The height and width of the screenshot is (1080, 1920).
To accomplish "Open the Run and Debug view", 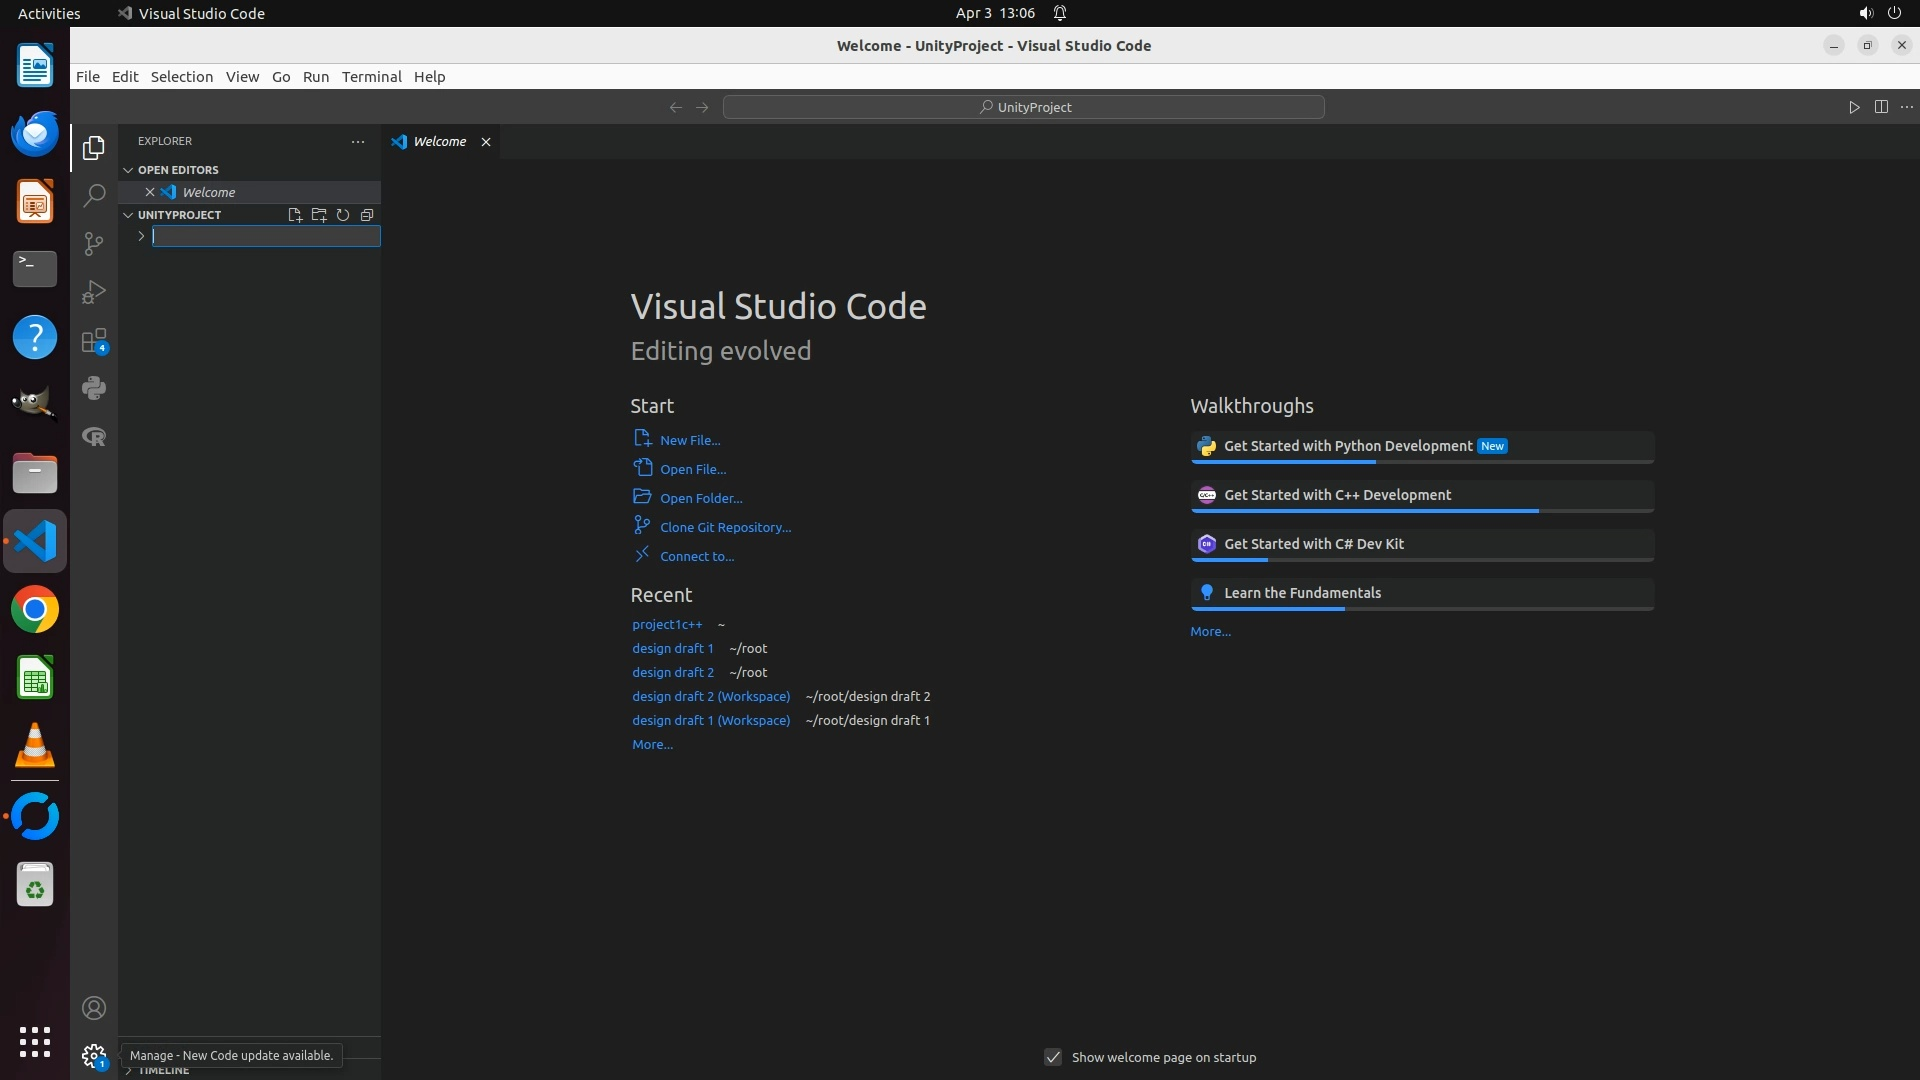I will click(94, 292).
